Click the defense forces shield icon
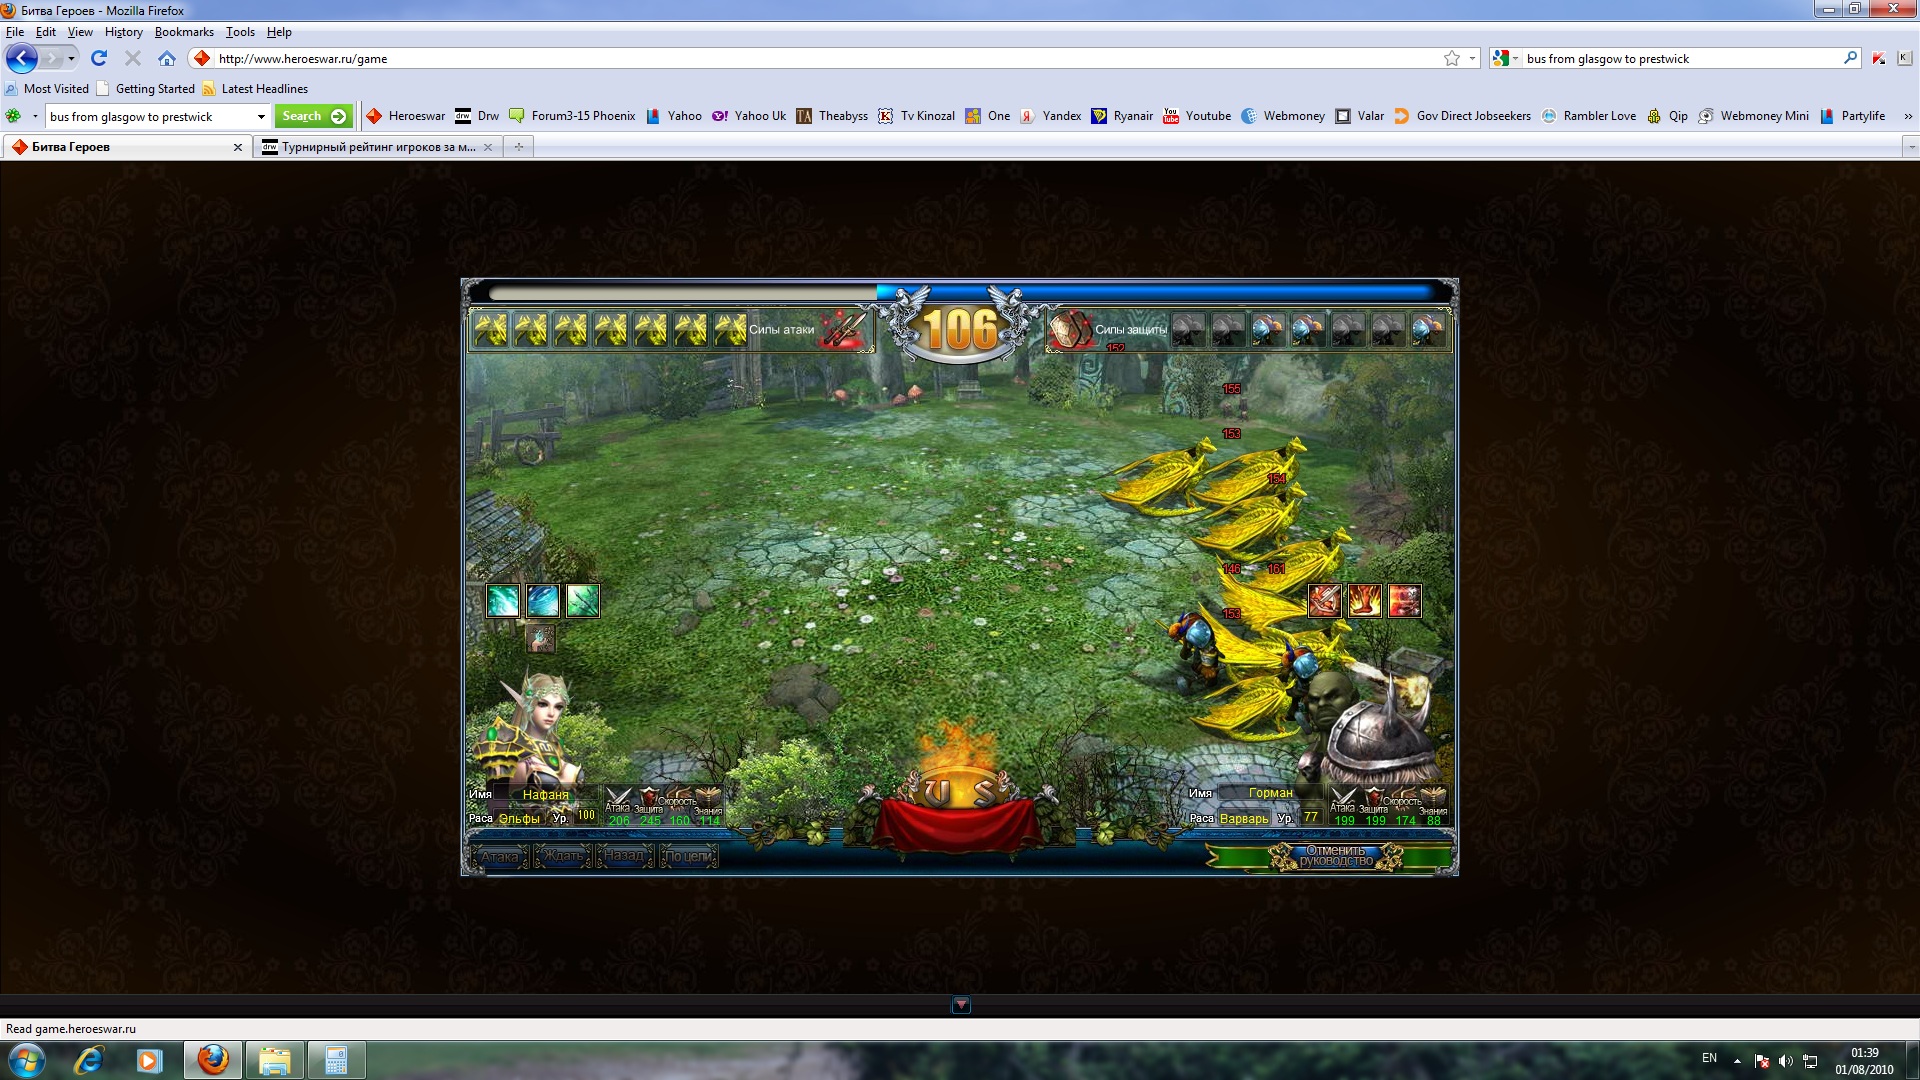1920x1080 pixels. [x=1070, y=330]
